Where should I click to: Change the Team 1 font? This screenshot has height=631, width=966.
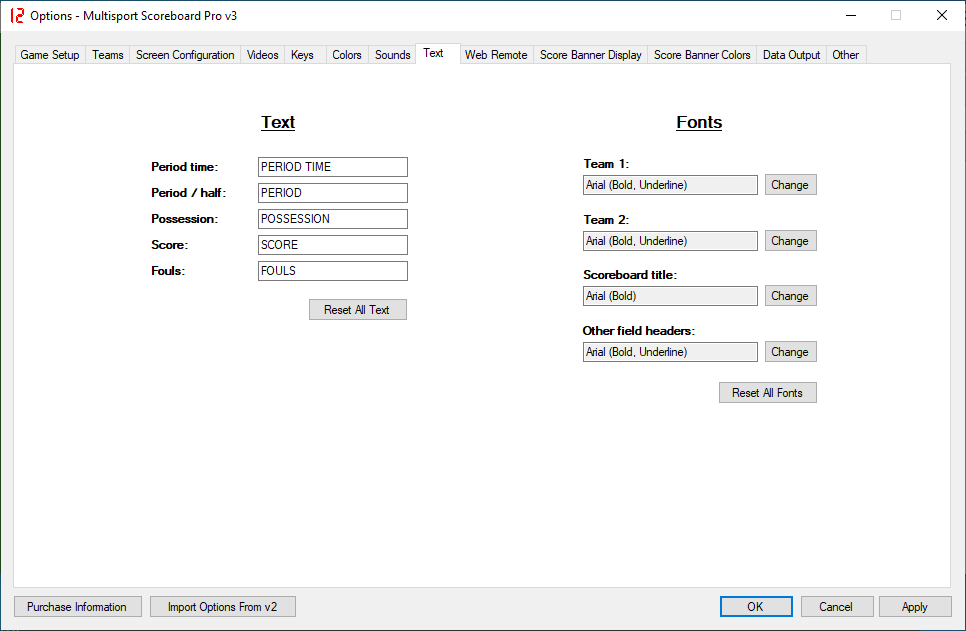pyautogui.click(x=790, y=185)
